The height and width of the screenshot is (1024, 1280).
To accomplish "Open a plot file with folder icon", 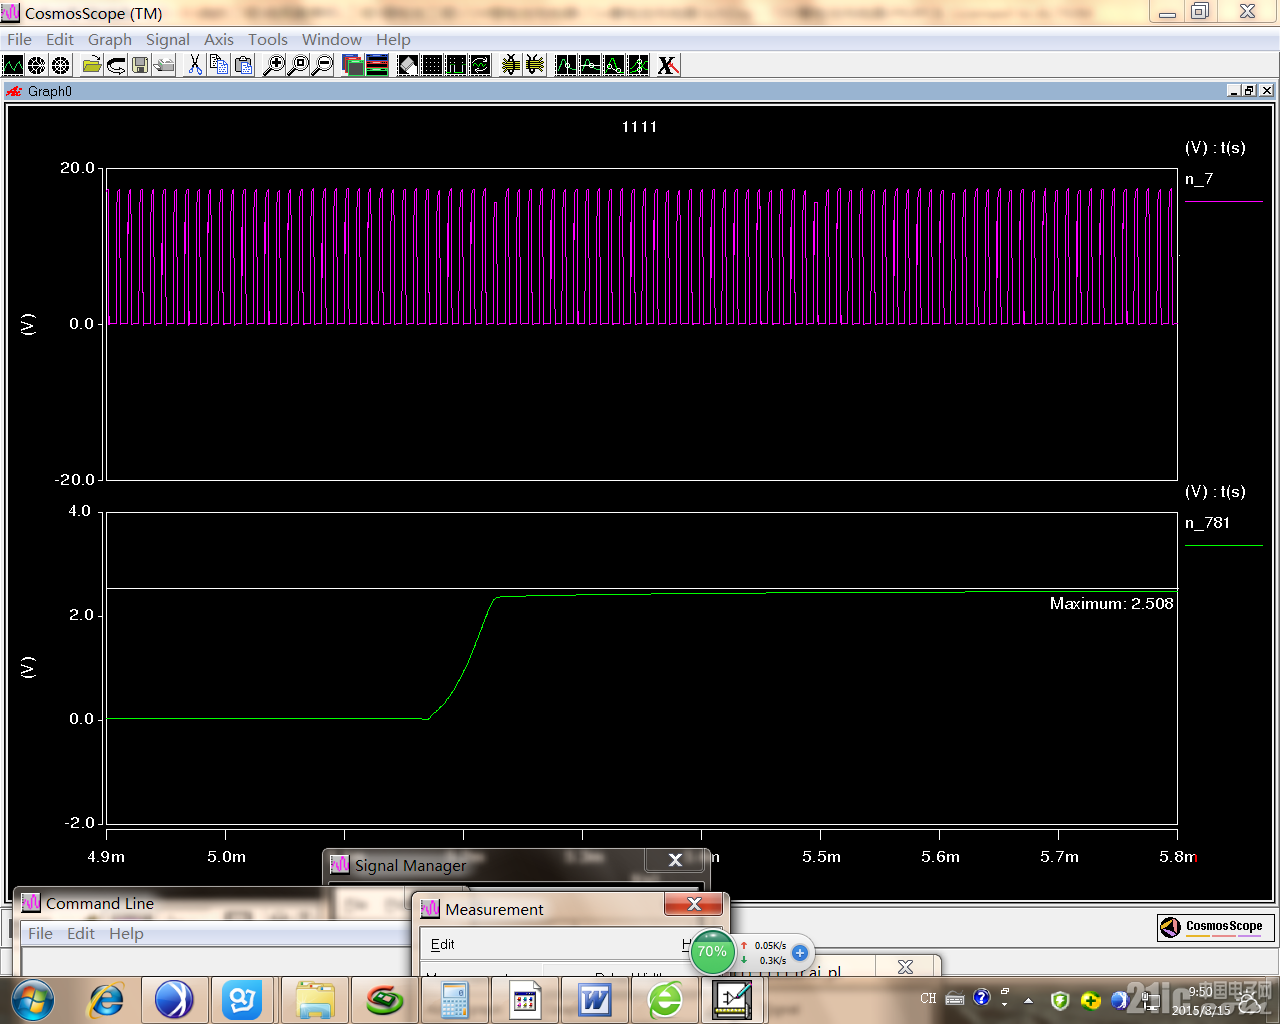I will click(x=91, y=65).
